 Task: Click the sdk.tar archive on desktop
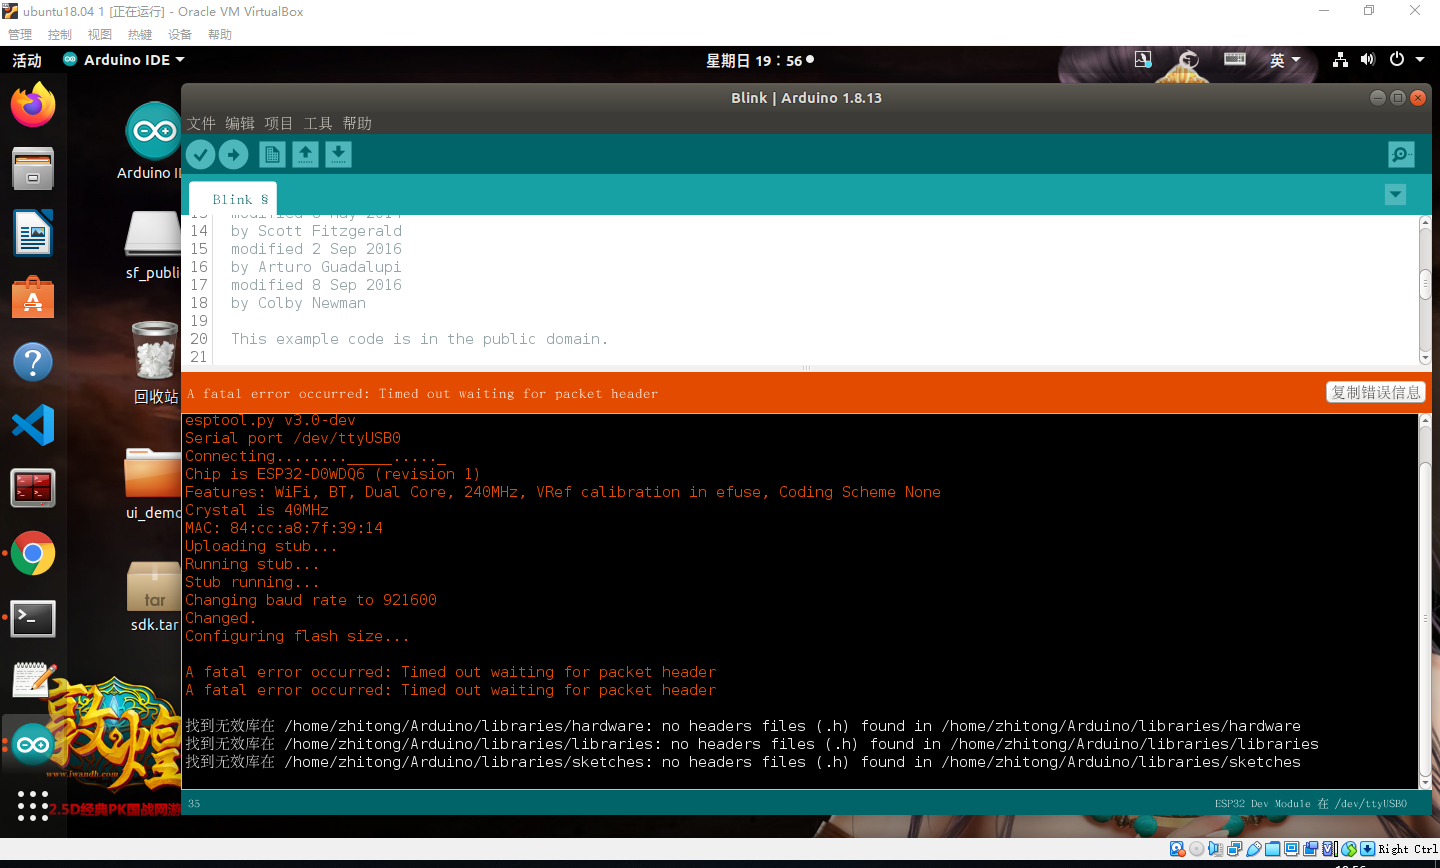pos(153,586)
